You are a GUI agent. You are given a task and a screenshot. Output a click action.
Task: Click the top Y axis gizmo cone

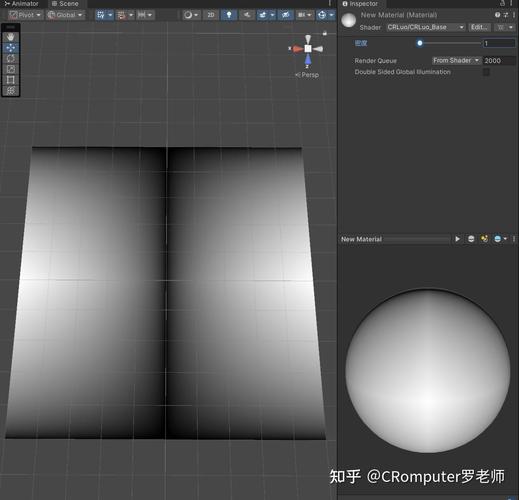point(308,39)
